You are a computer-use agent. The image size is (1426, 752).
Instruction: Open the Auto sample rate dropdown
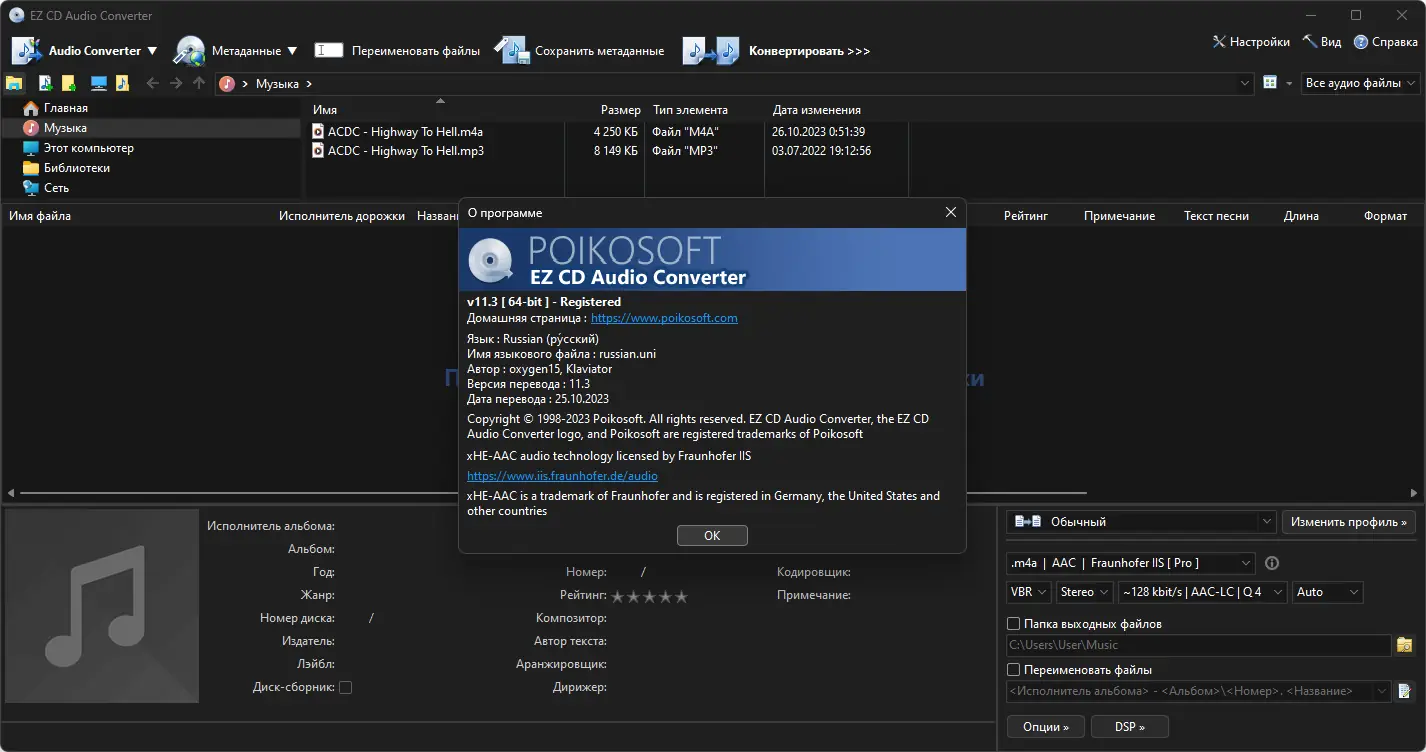tap(1327, 592)
